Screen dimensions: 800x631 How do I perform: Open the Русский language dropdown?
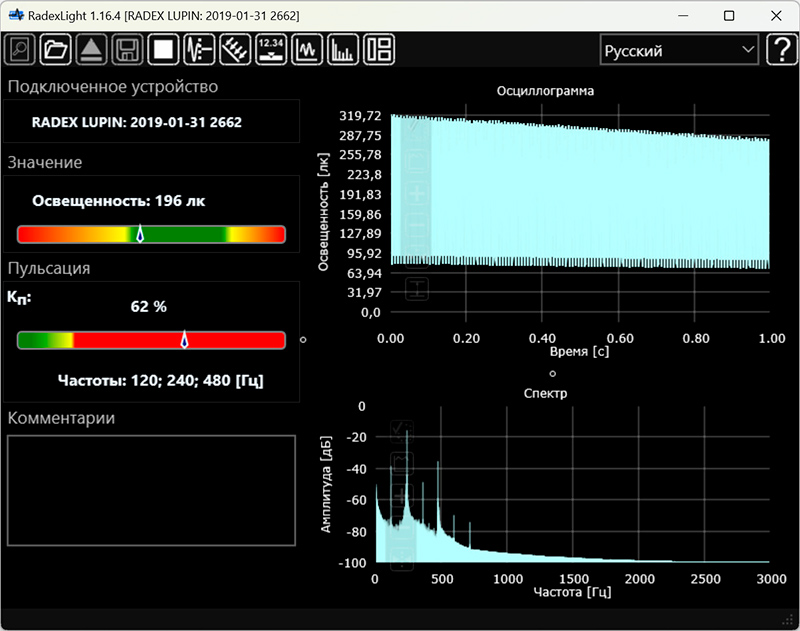[x=678, y=50]
